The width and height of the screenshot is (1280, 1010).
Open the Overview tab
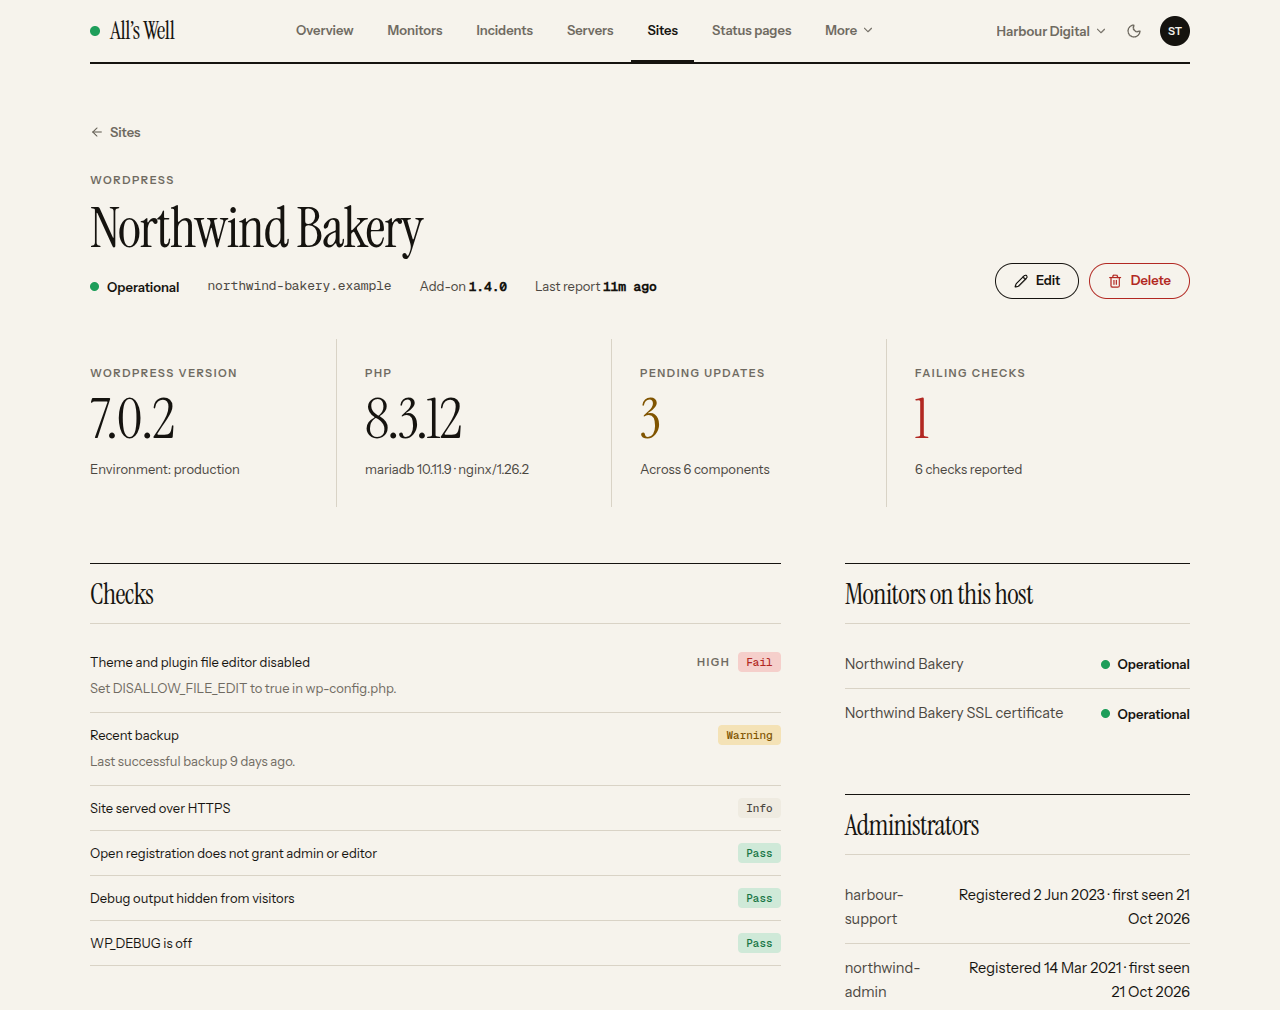324,31
